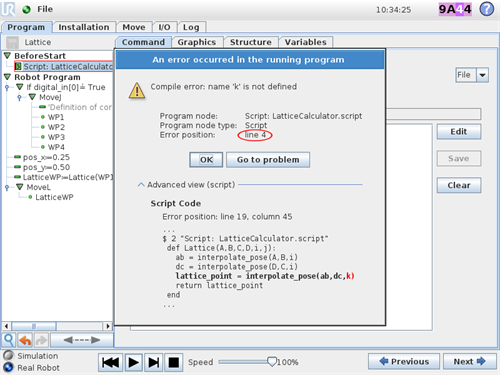
Task: Go to Previous screen
Action: click(404, 362)
